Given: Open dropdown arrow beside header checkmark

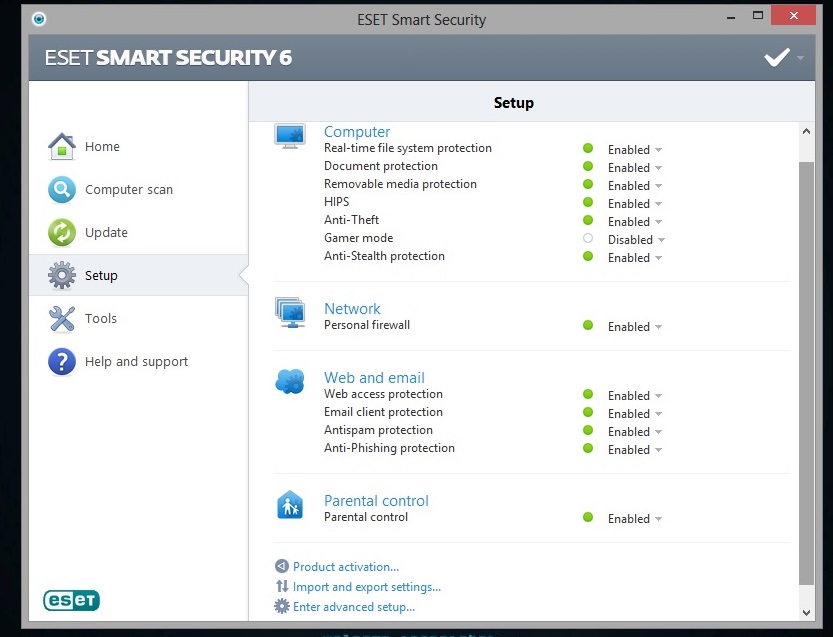Looking at the screenshot, I should [x=800, y=57].
